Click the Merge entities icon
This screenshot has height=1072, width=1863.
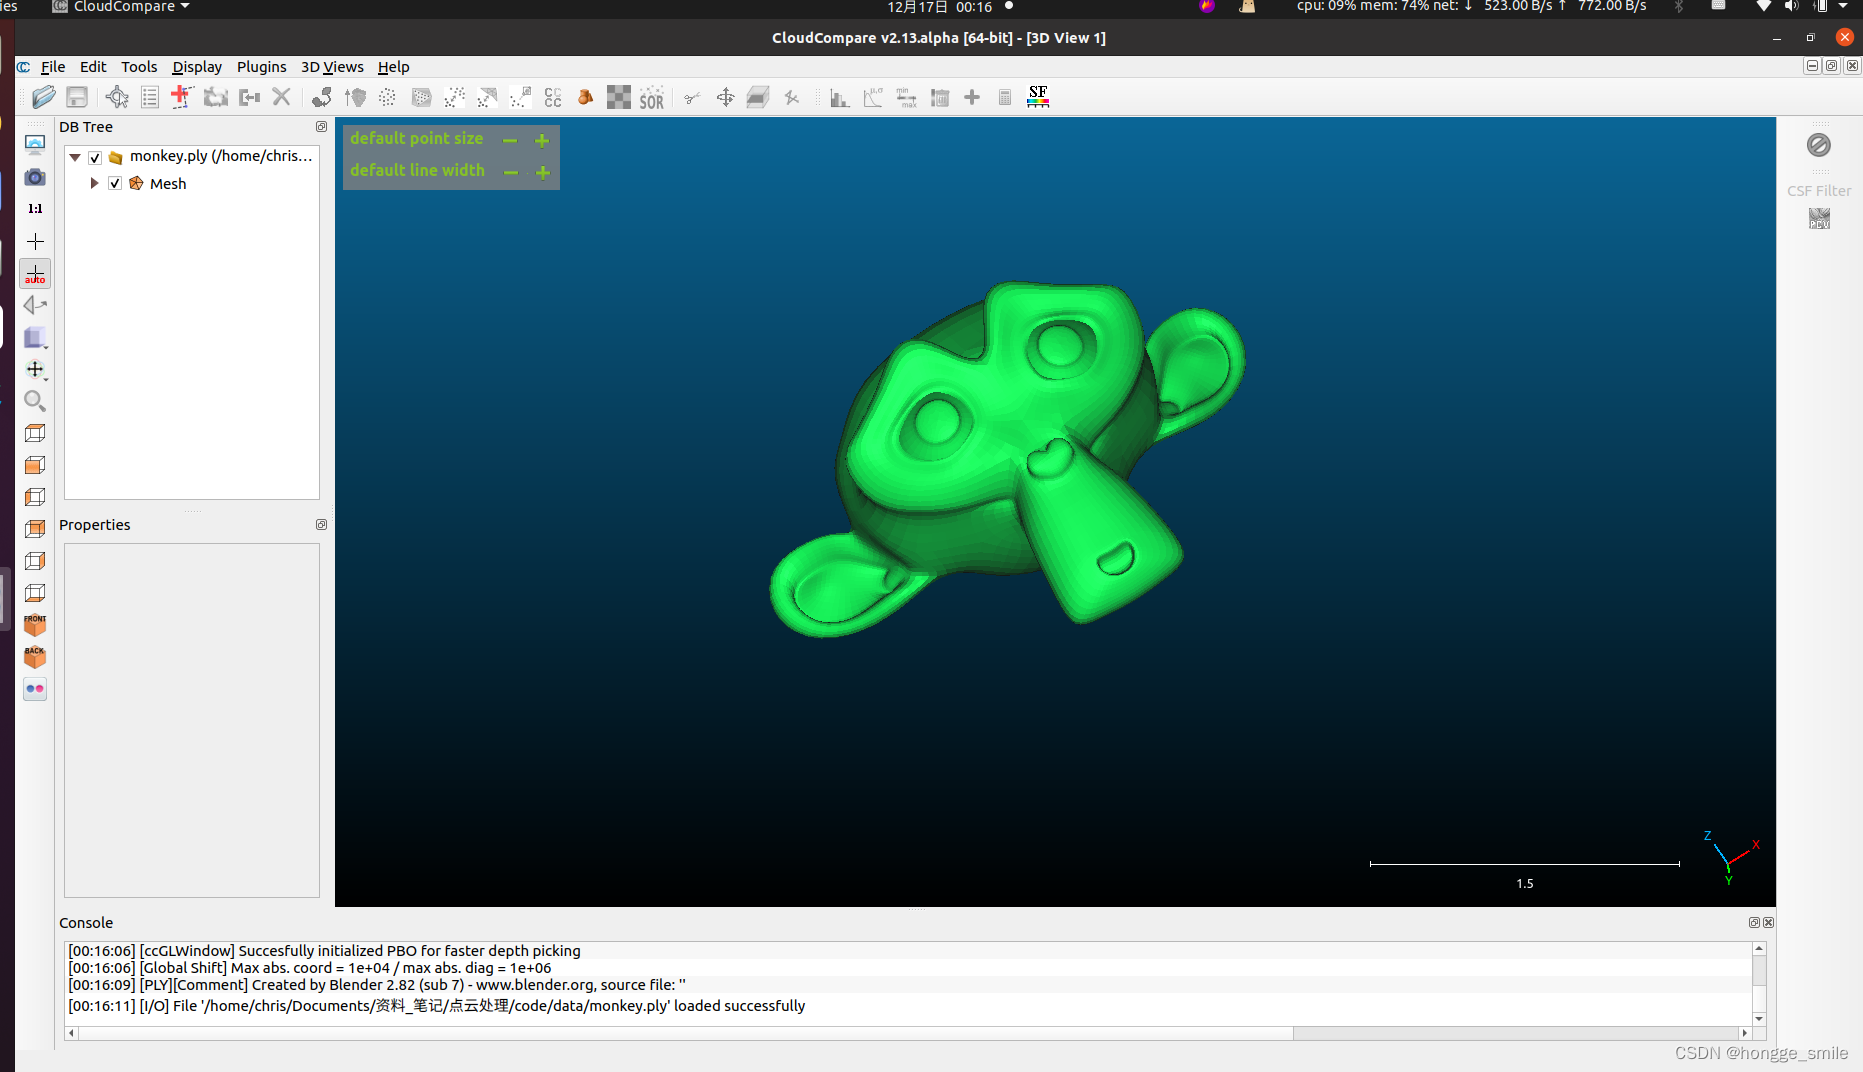[249, 97]
